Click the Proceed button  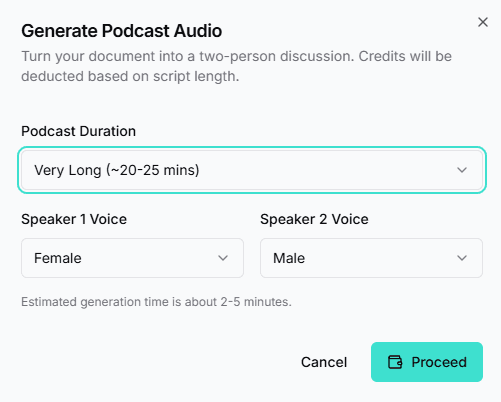click(427, 362)
